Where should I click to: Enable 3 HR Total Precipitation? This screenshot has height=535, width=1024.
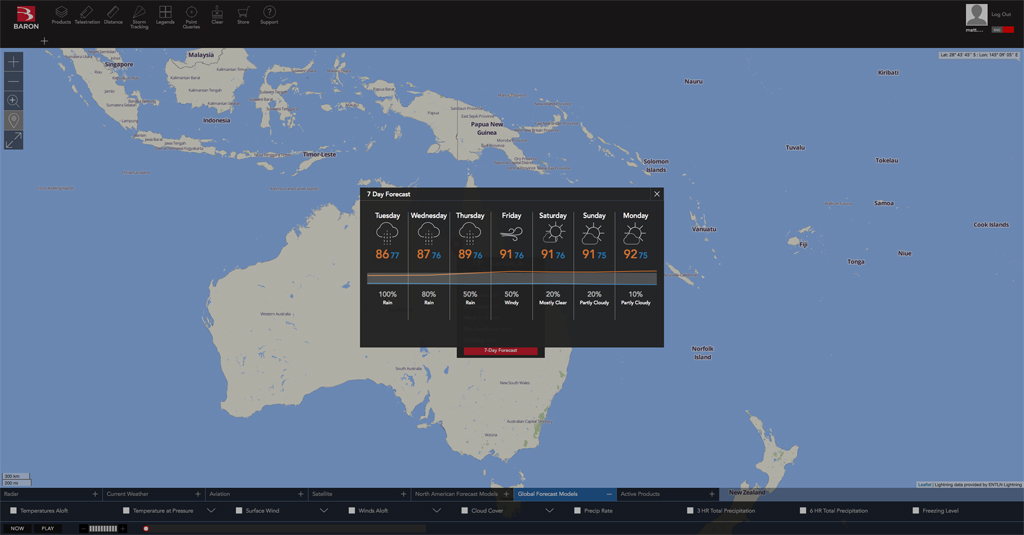690,511
